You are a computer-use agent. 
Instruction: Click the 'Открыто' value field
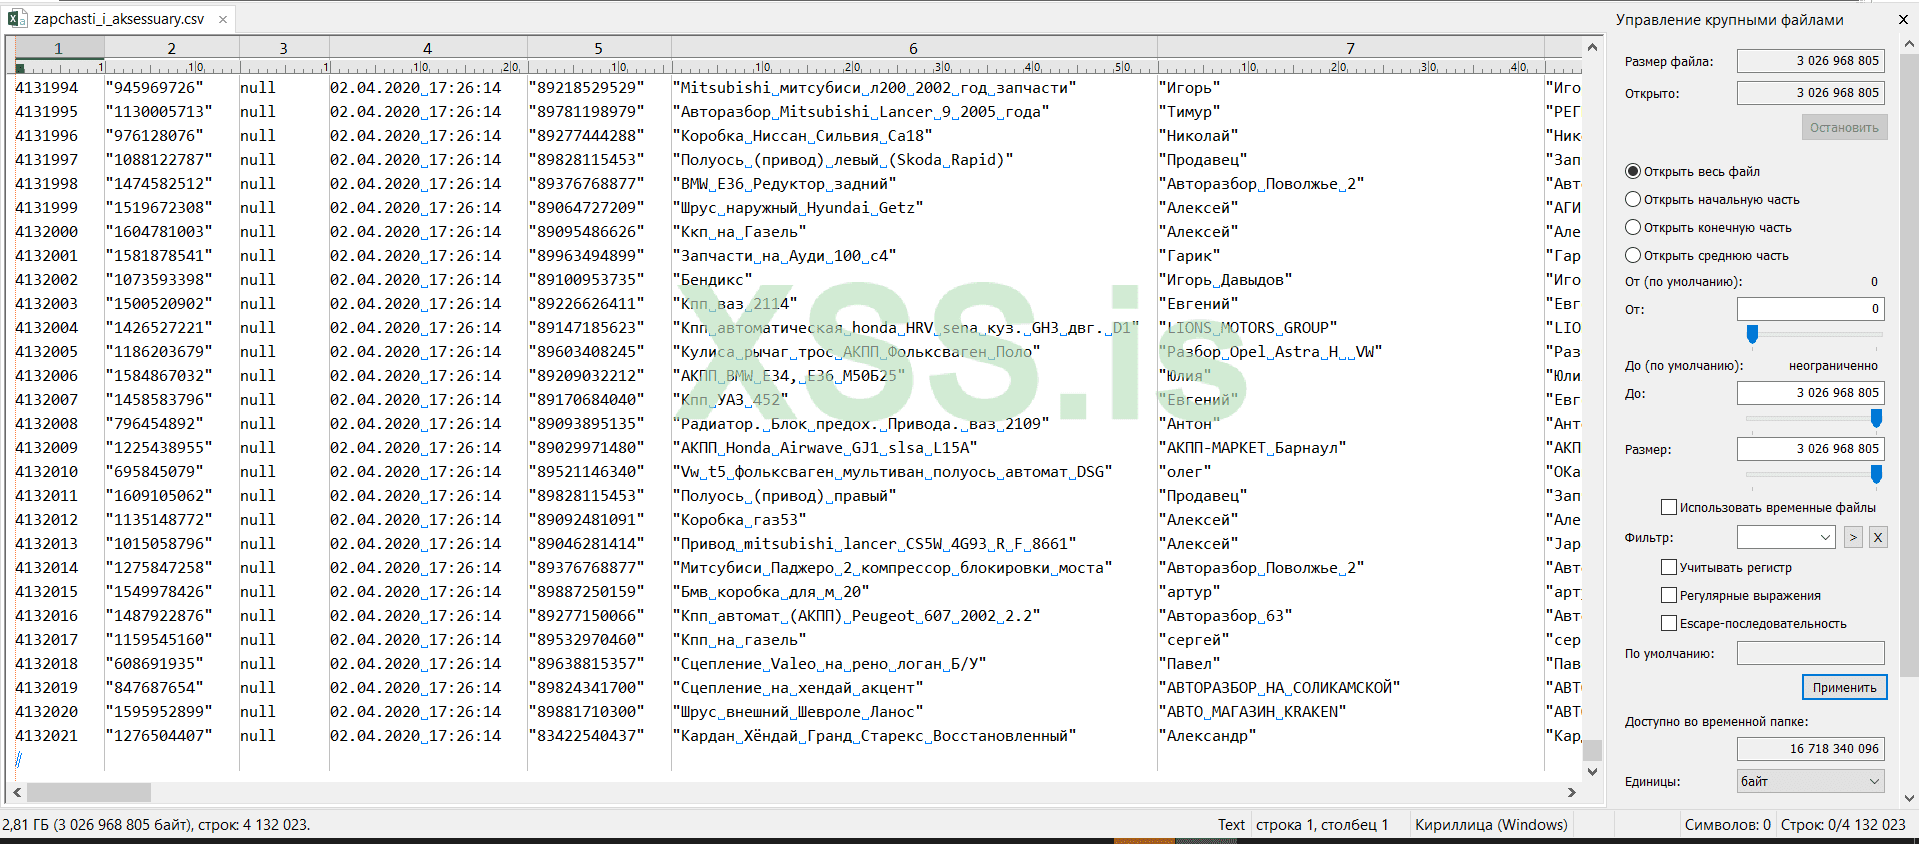tap(1810, 93)
